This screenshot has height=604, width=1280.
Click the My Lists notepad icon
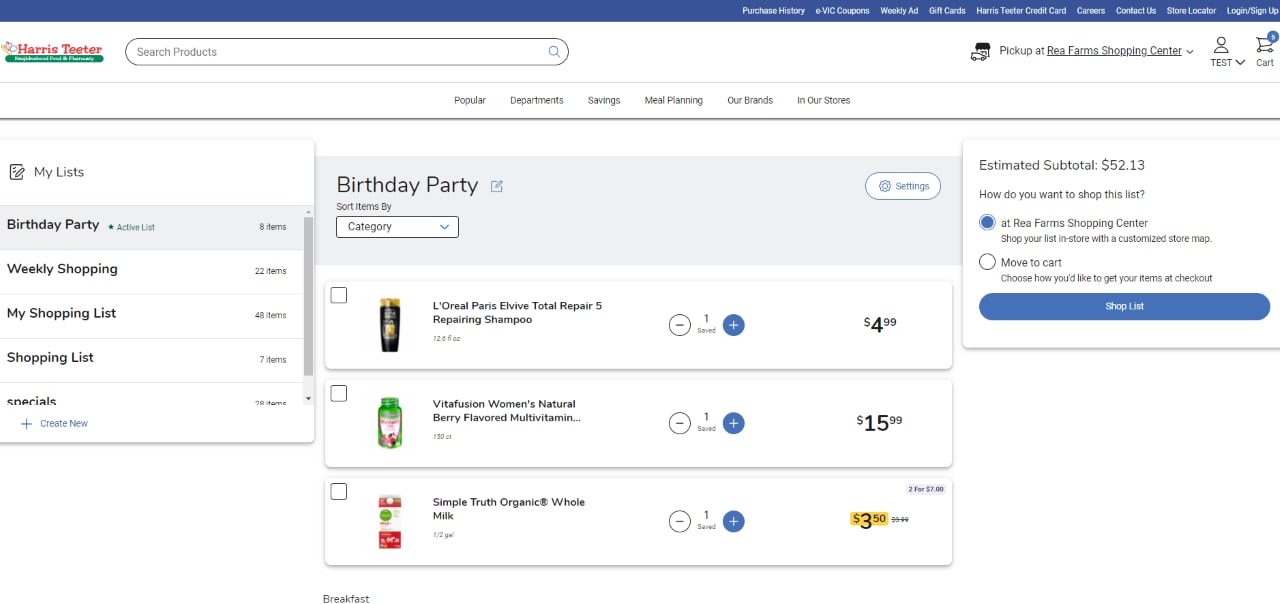pos(17,172)
